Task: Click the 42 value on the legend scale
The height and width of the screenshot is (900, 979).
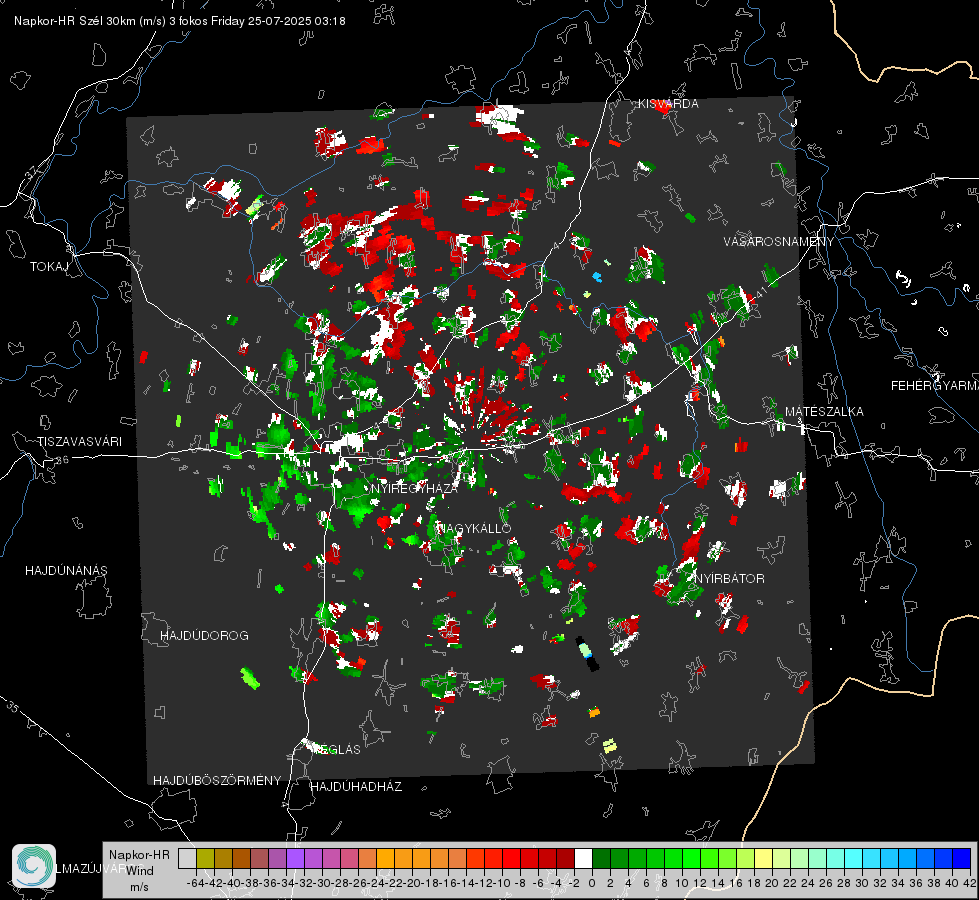Action: point(969,883)
